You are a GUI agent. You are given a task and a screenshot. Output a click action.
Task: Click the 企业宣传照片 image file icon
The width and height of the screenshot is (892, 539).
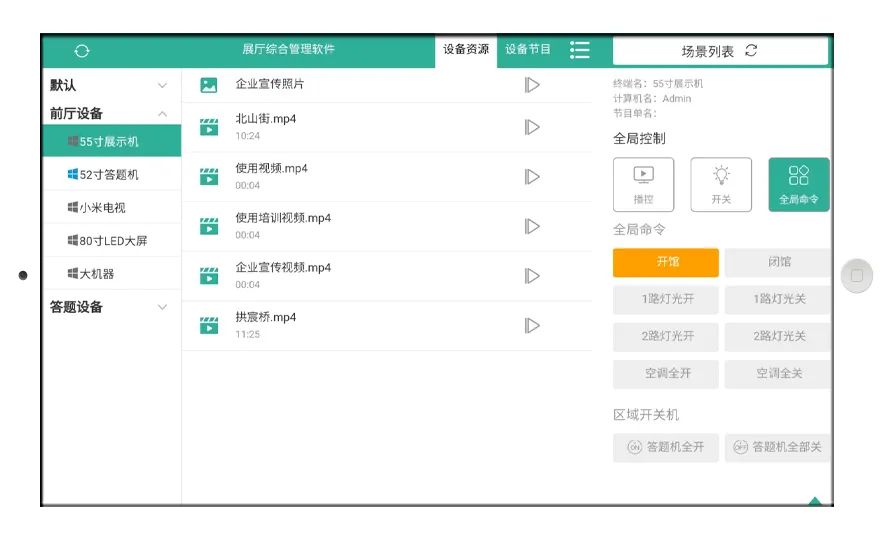(209, 85)
